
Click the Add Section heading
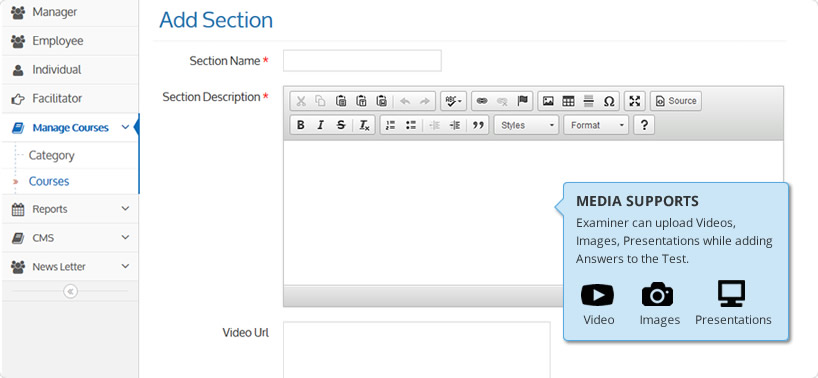tap(216, 20)
